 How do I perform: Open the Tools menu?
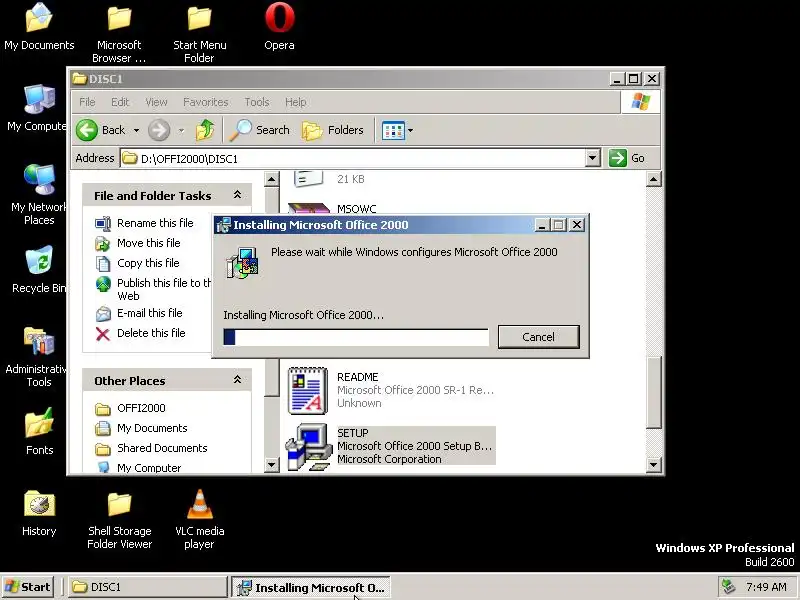coord(257,102)
